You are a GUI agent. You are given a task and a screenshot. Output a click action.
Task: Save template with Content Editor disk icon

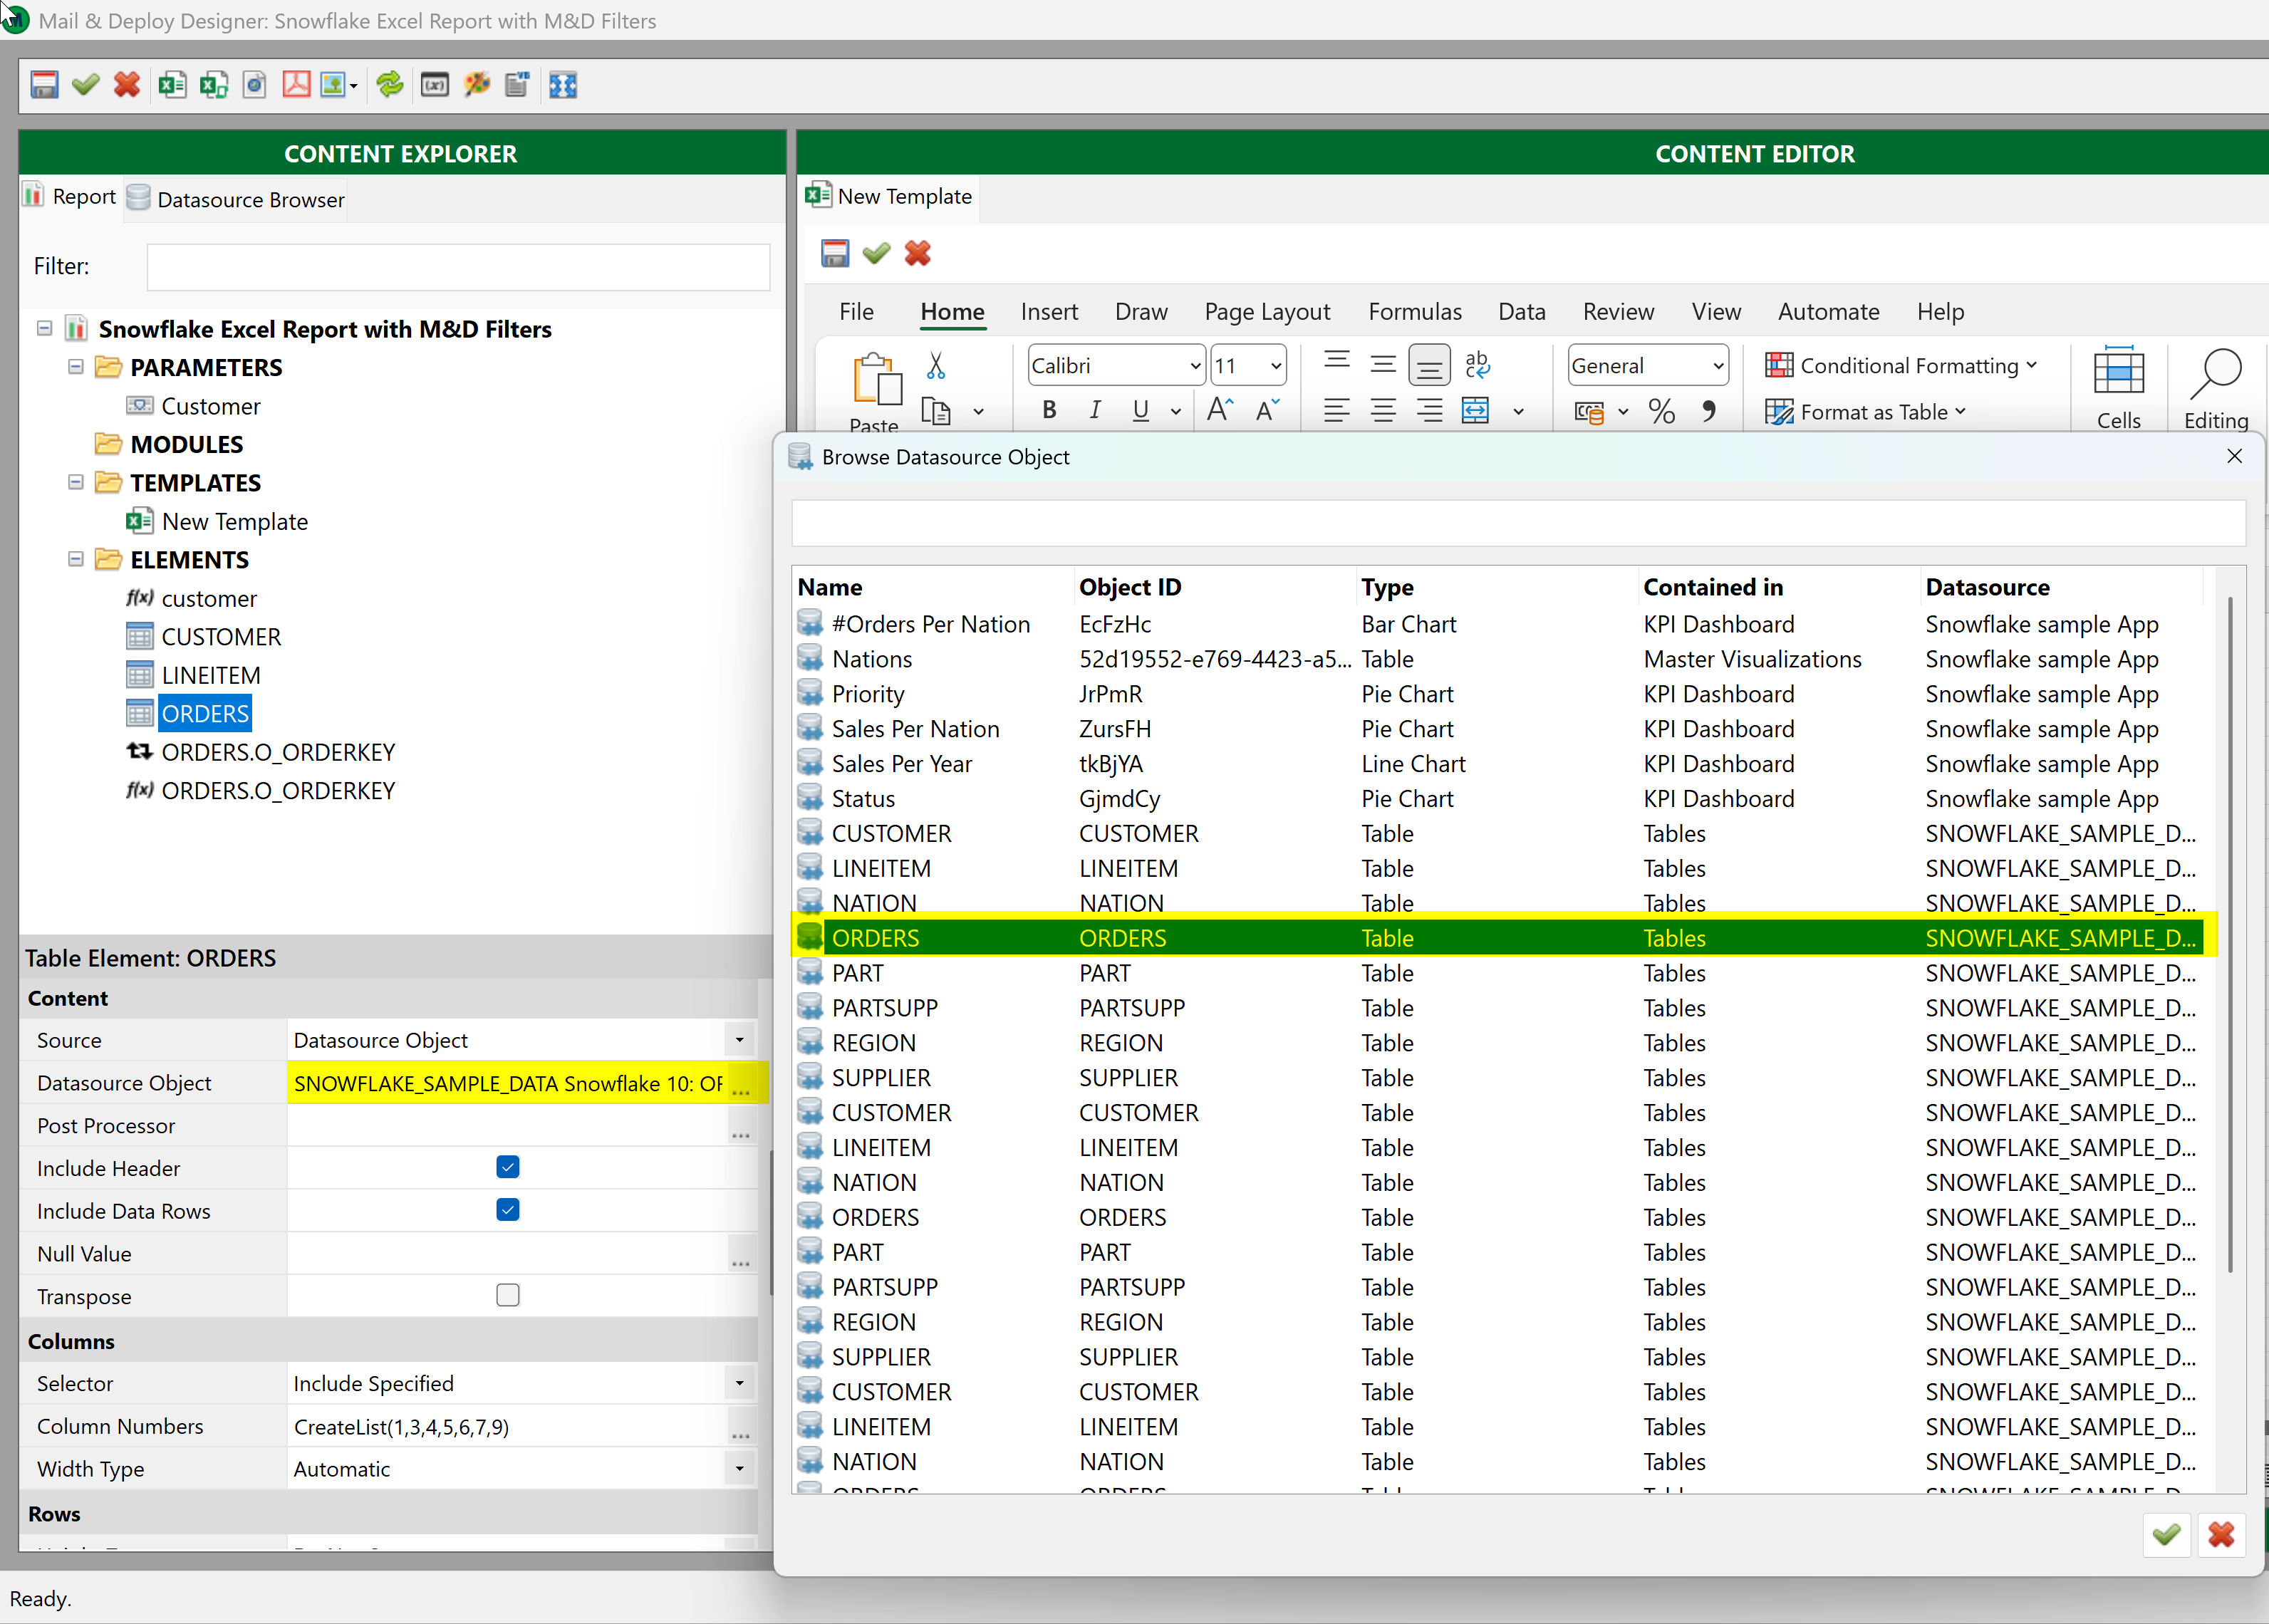coord(835,254)
